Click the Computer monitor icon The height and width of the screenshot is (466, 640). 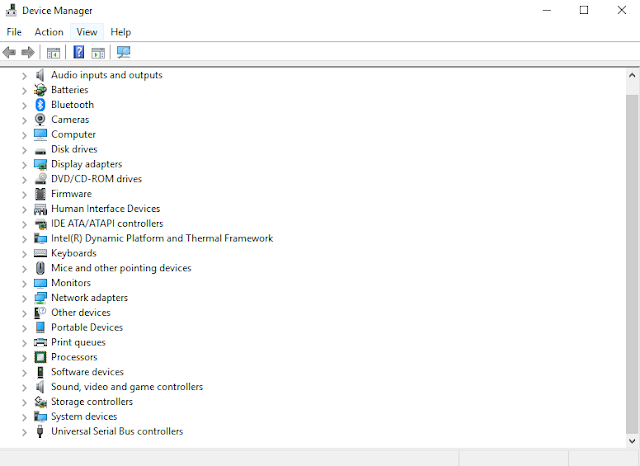point(40,134)
